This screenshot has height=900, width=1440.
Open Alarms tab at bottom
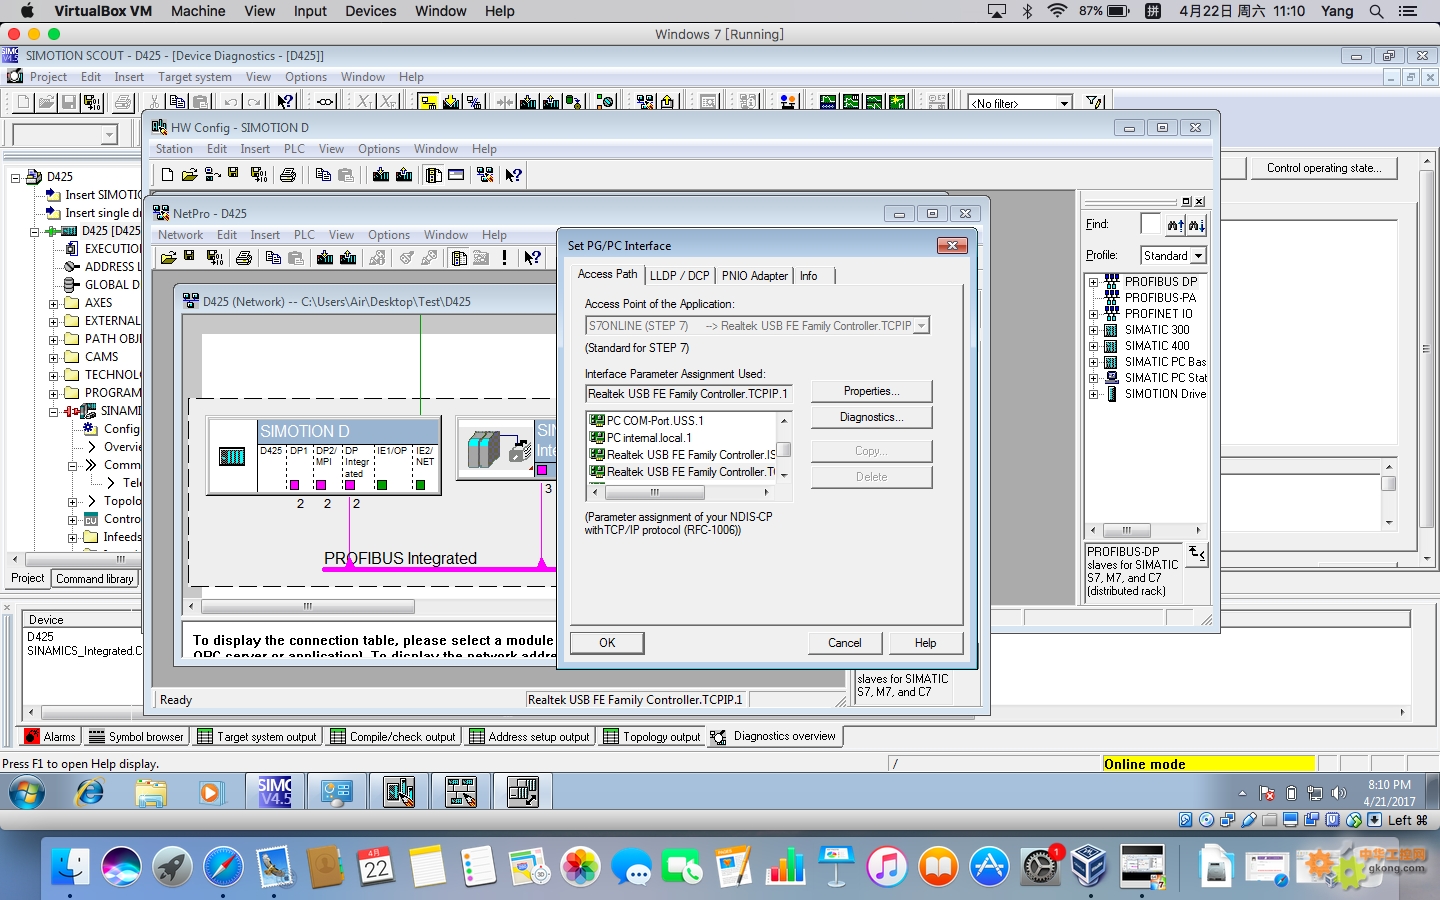pos(50,737)
